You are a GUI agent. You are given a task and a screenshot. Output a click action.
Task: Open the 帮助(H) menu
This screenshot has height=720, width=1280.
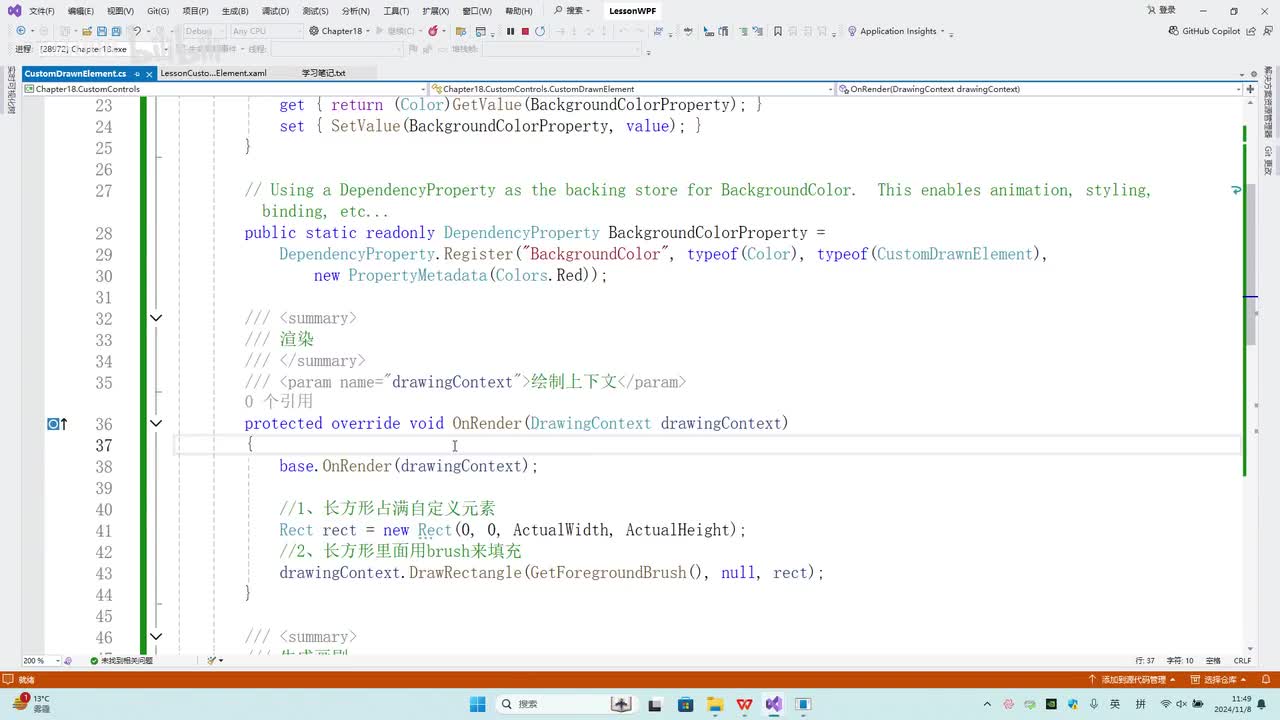coord(519,11)
